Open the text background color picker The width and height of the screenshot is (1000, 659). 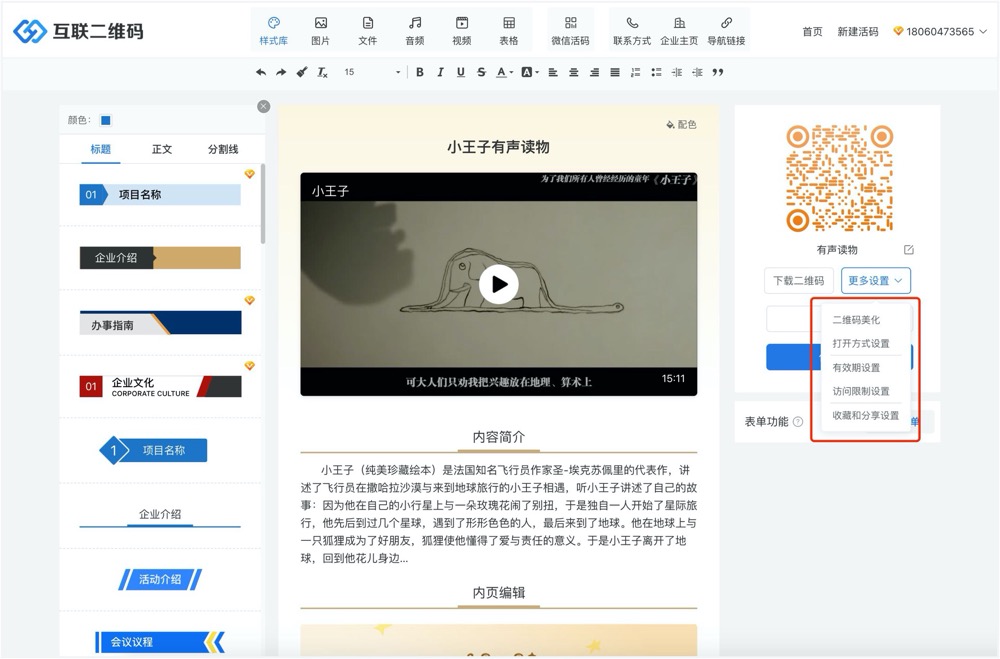529,72
